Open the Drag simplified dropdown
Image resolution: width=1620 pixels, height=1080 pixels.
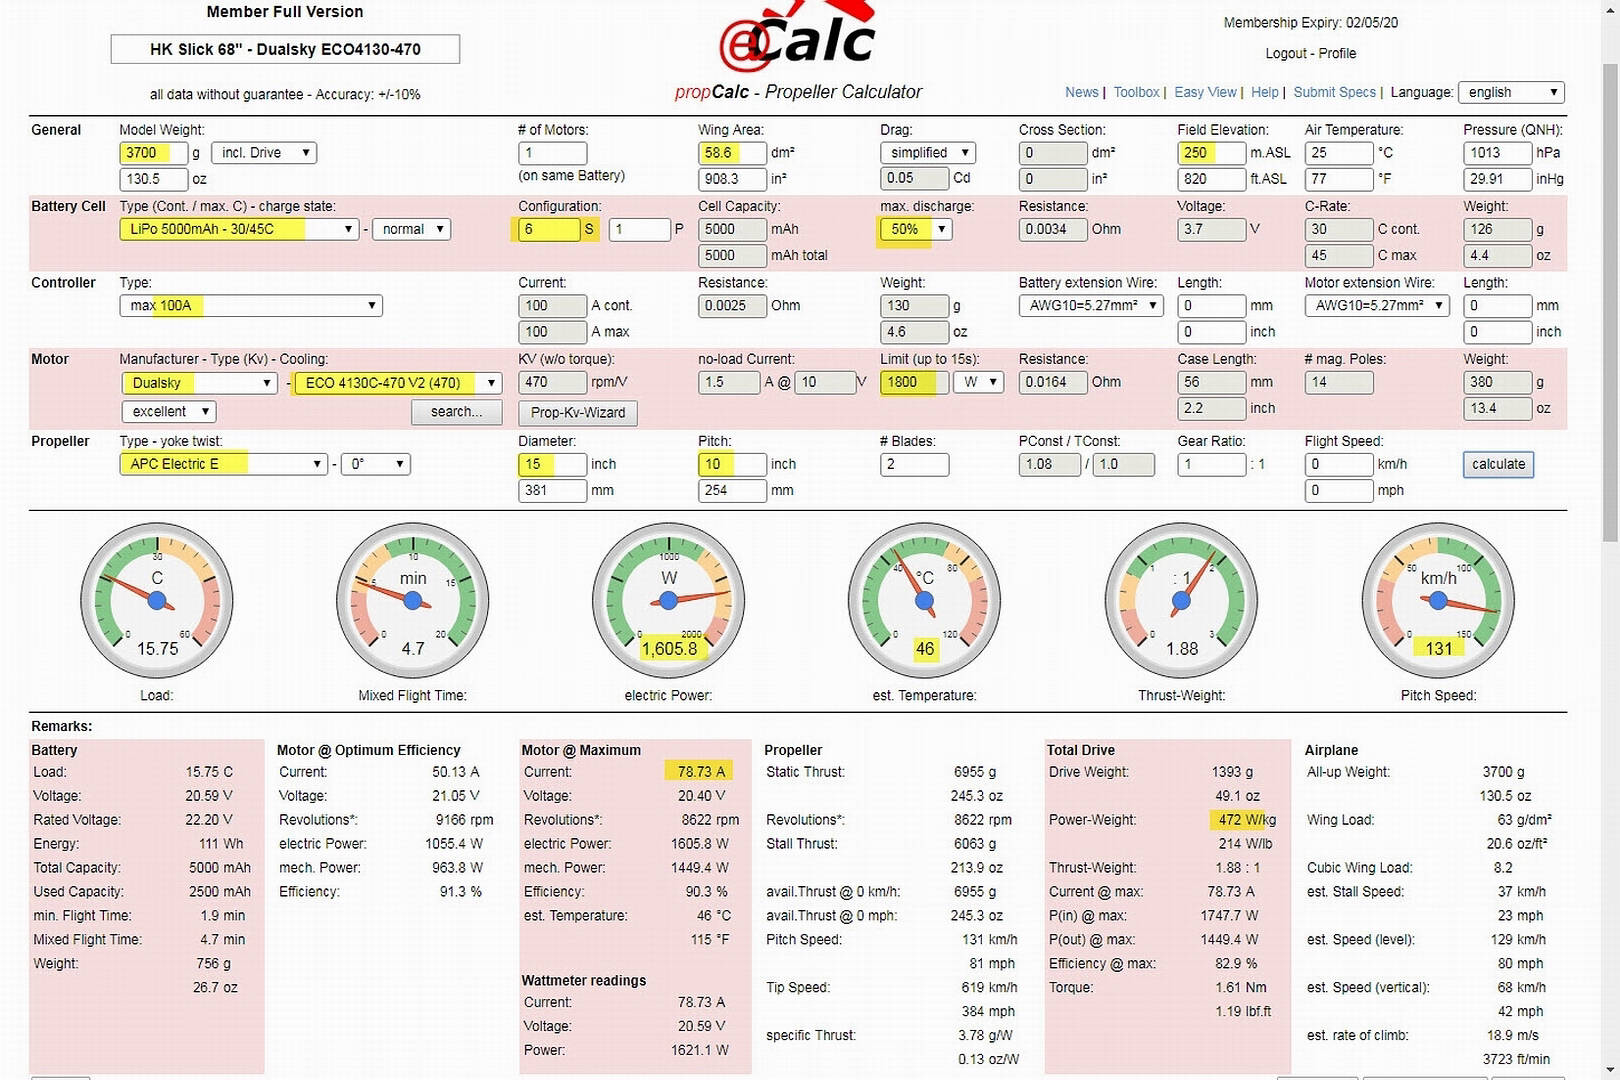point(927,153)
